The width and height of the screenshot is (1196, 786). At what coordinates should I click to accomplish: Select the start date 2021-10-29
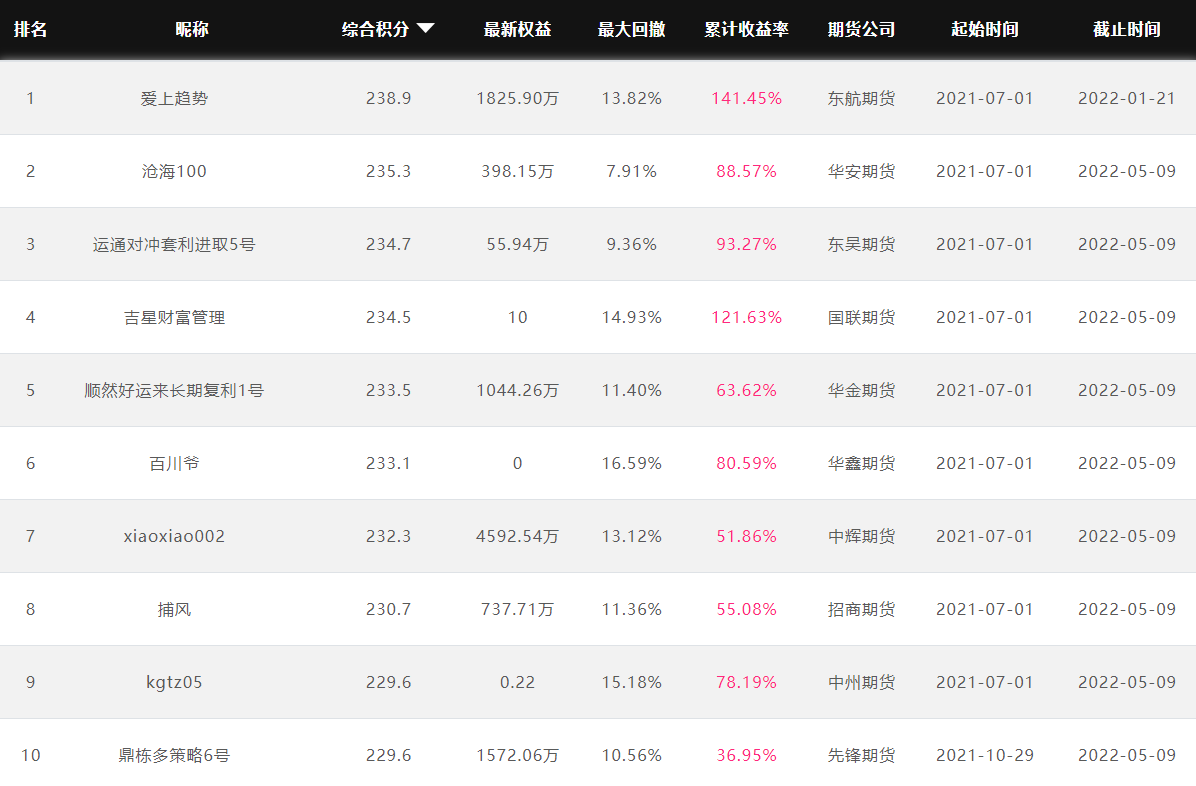click(985, 755)
